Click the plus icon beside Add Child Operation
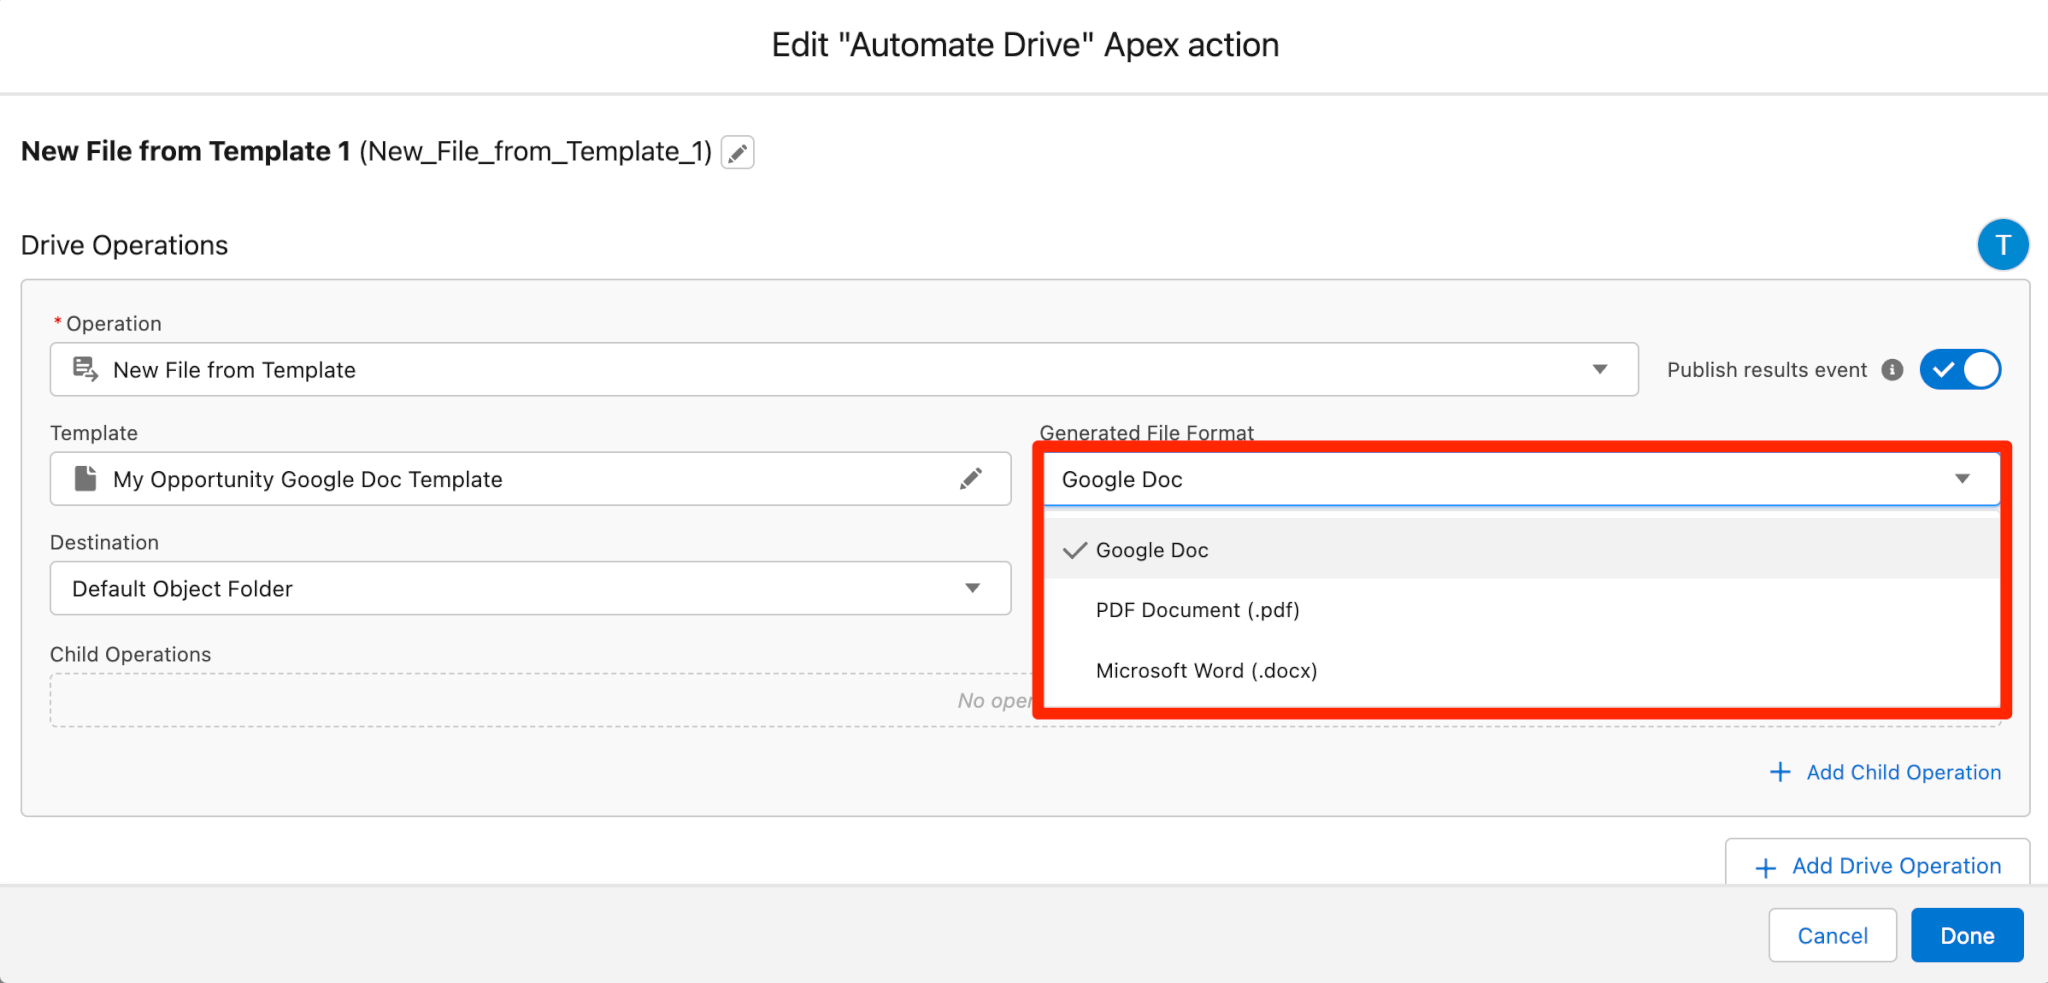 (x=1780, y=772)
